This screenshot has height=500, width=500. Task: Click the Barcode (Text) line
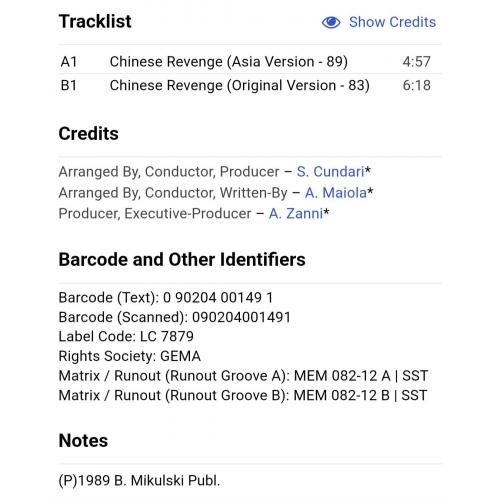[x=166, y=297]
